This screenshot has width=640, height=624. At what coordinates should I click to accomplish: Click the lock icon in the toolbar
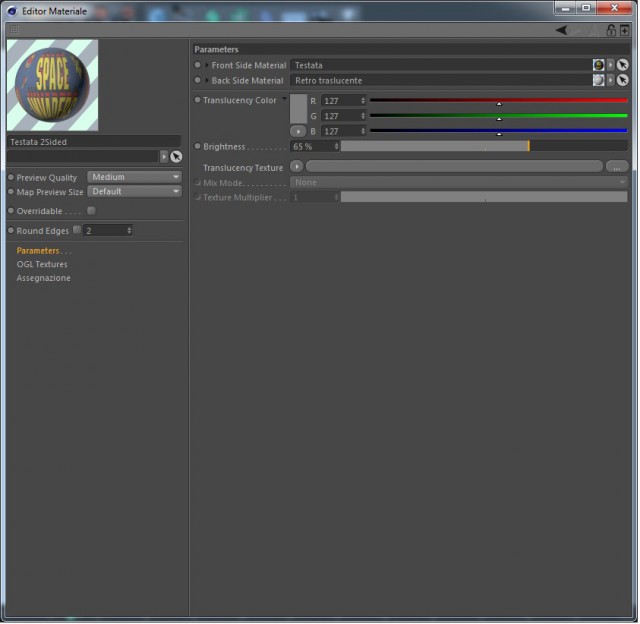(611, 30)
